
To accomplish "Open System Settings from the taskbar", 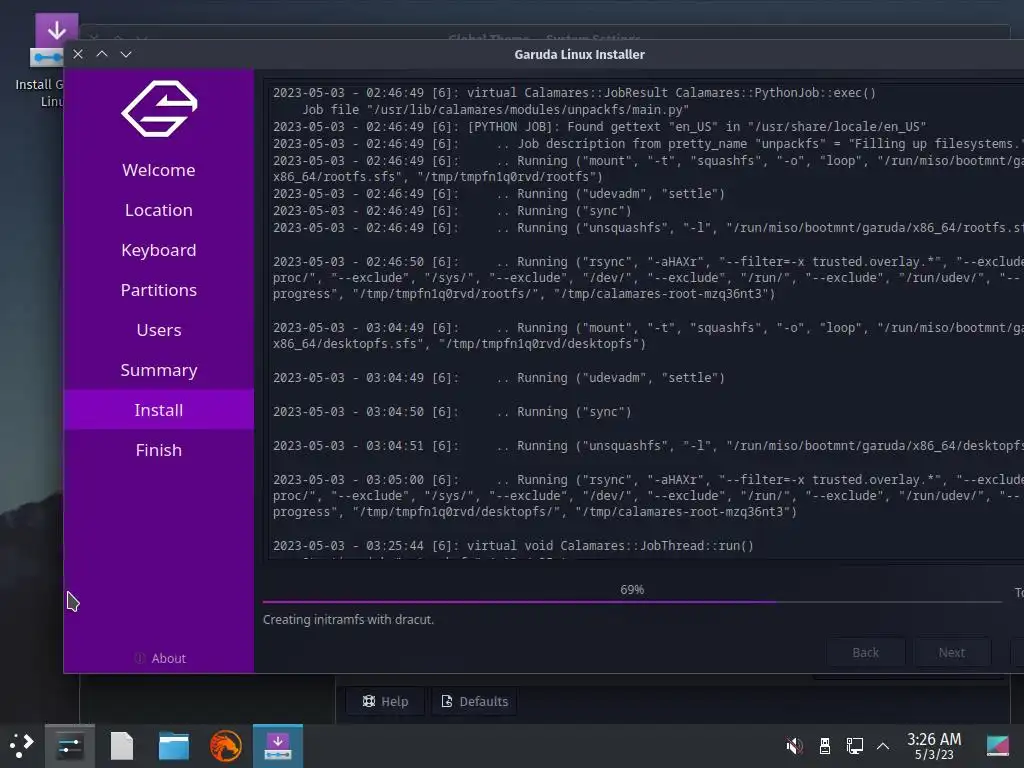I will 70,746.
